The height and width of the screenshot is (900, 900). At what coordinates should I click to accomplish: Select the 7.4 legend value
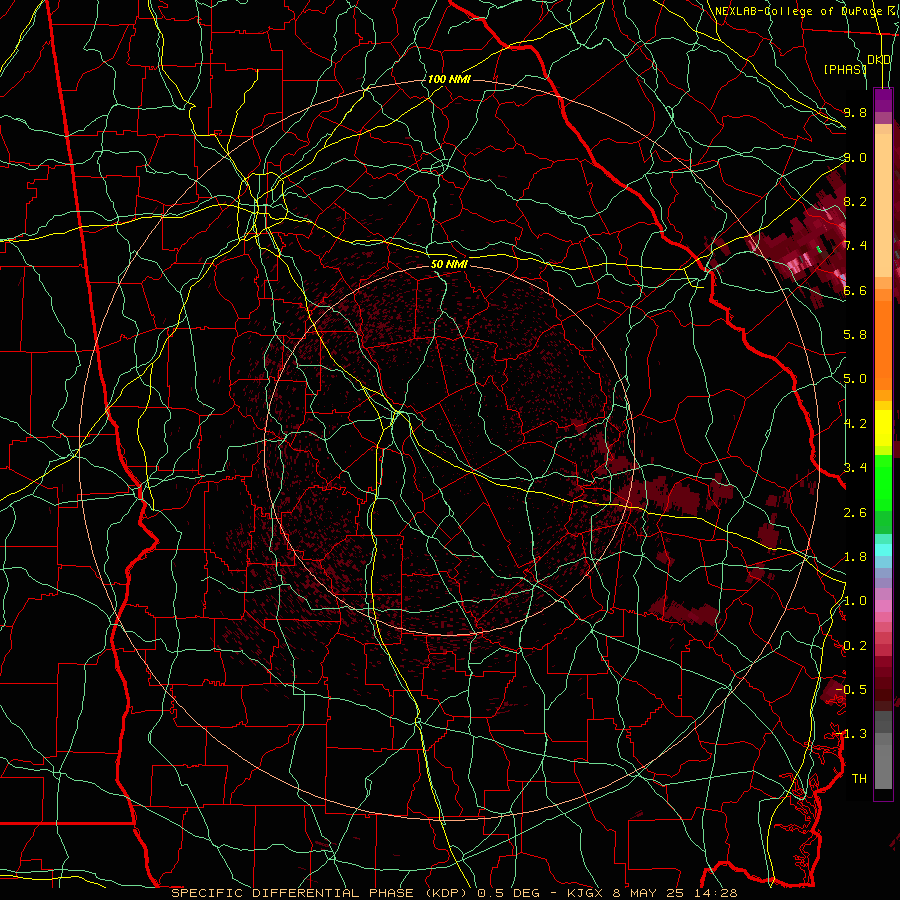tap(855, 246)
